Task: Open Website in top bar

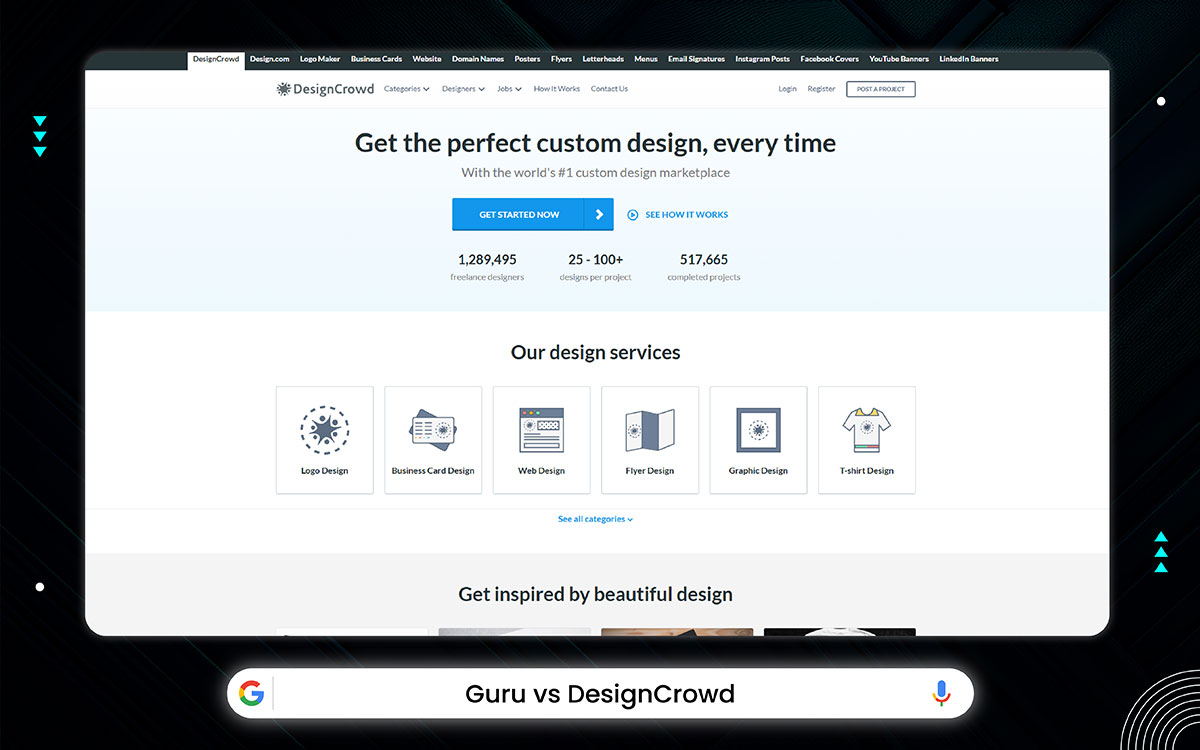Action: pos(427,59)
